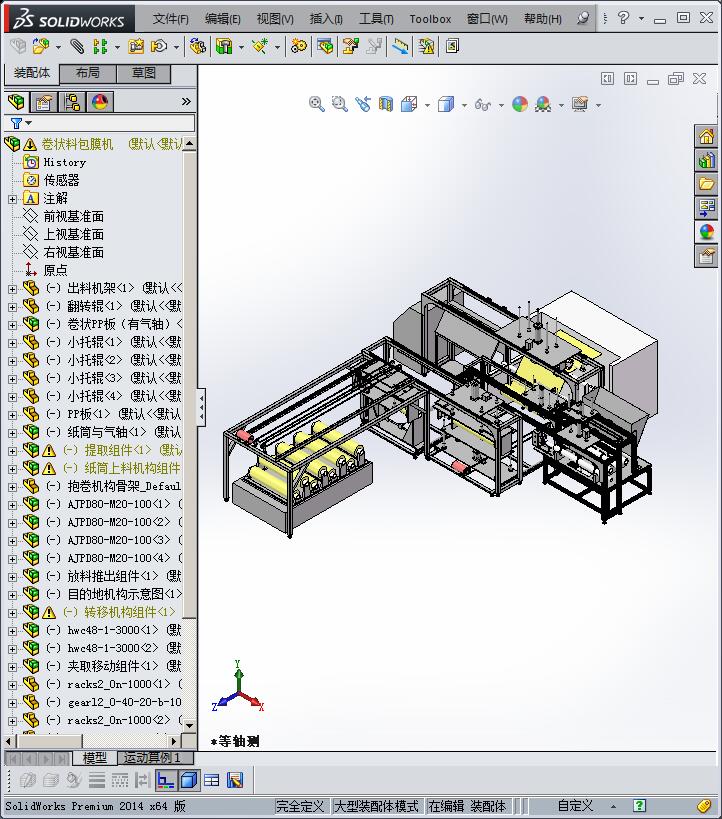Click the Zoom to Area icon

pos(340,104)
